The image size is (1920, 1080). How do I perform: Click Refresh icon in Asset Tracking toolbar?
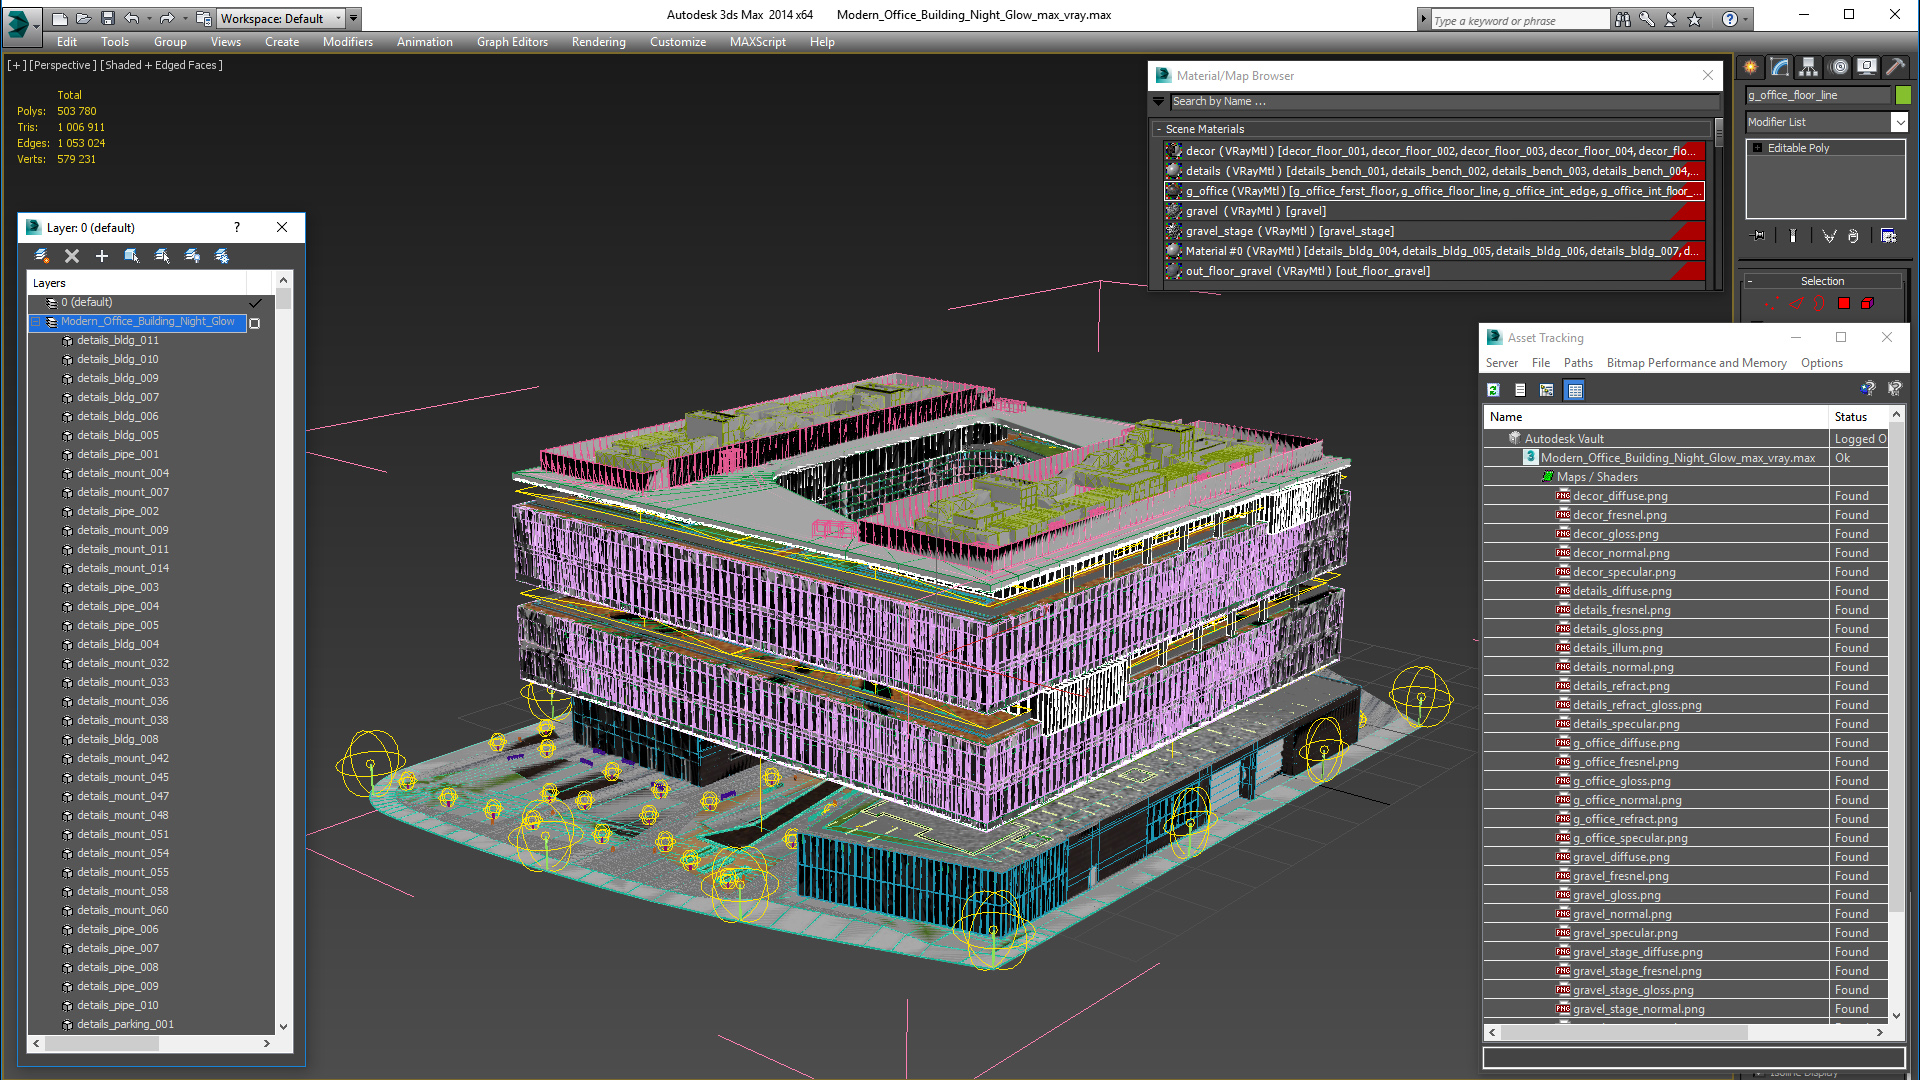point(1493,390)
